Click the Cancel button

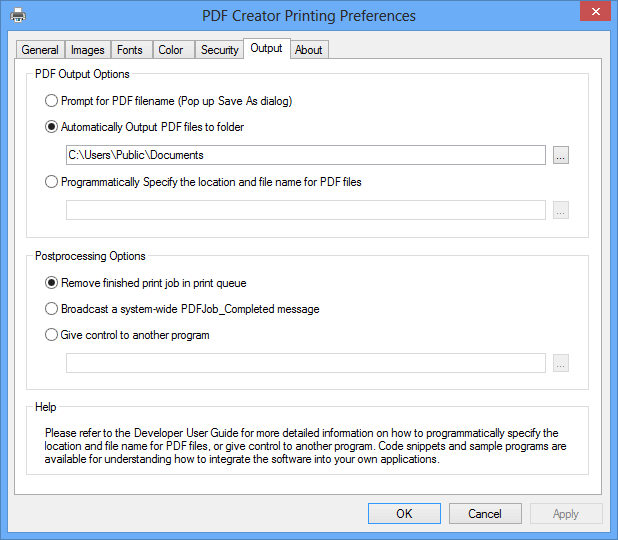click(484, 514)
